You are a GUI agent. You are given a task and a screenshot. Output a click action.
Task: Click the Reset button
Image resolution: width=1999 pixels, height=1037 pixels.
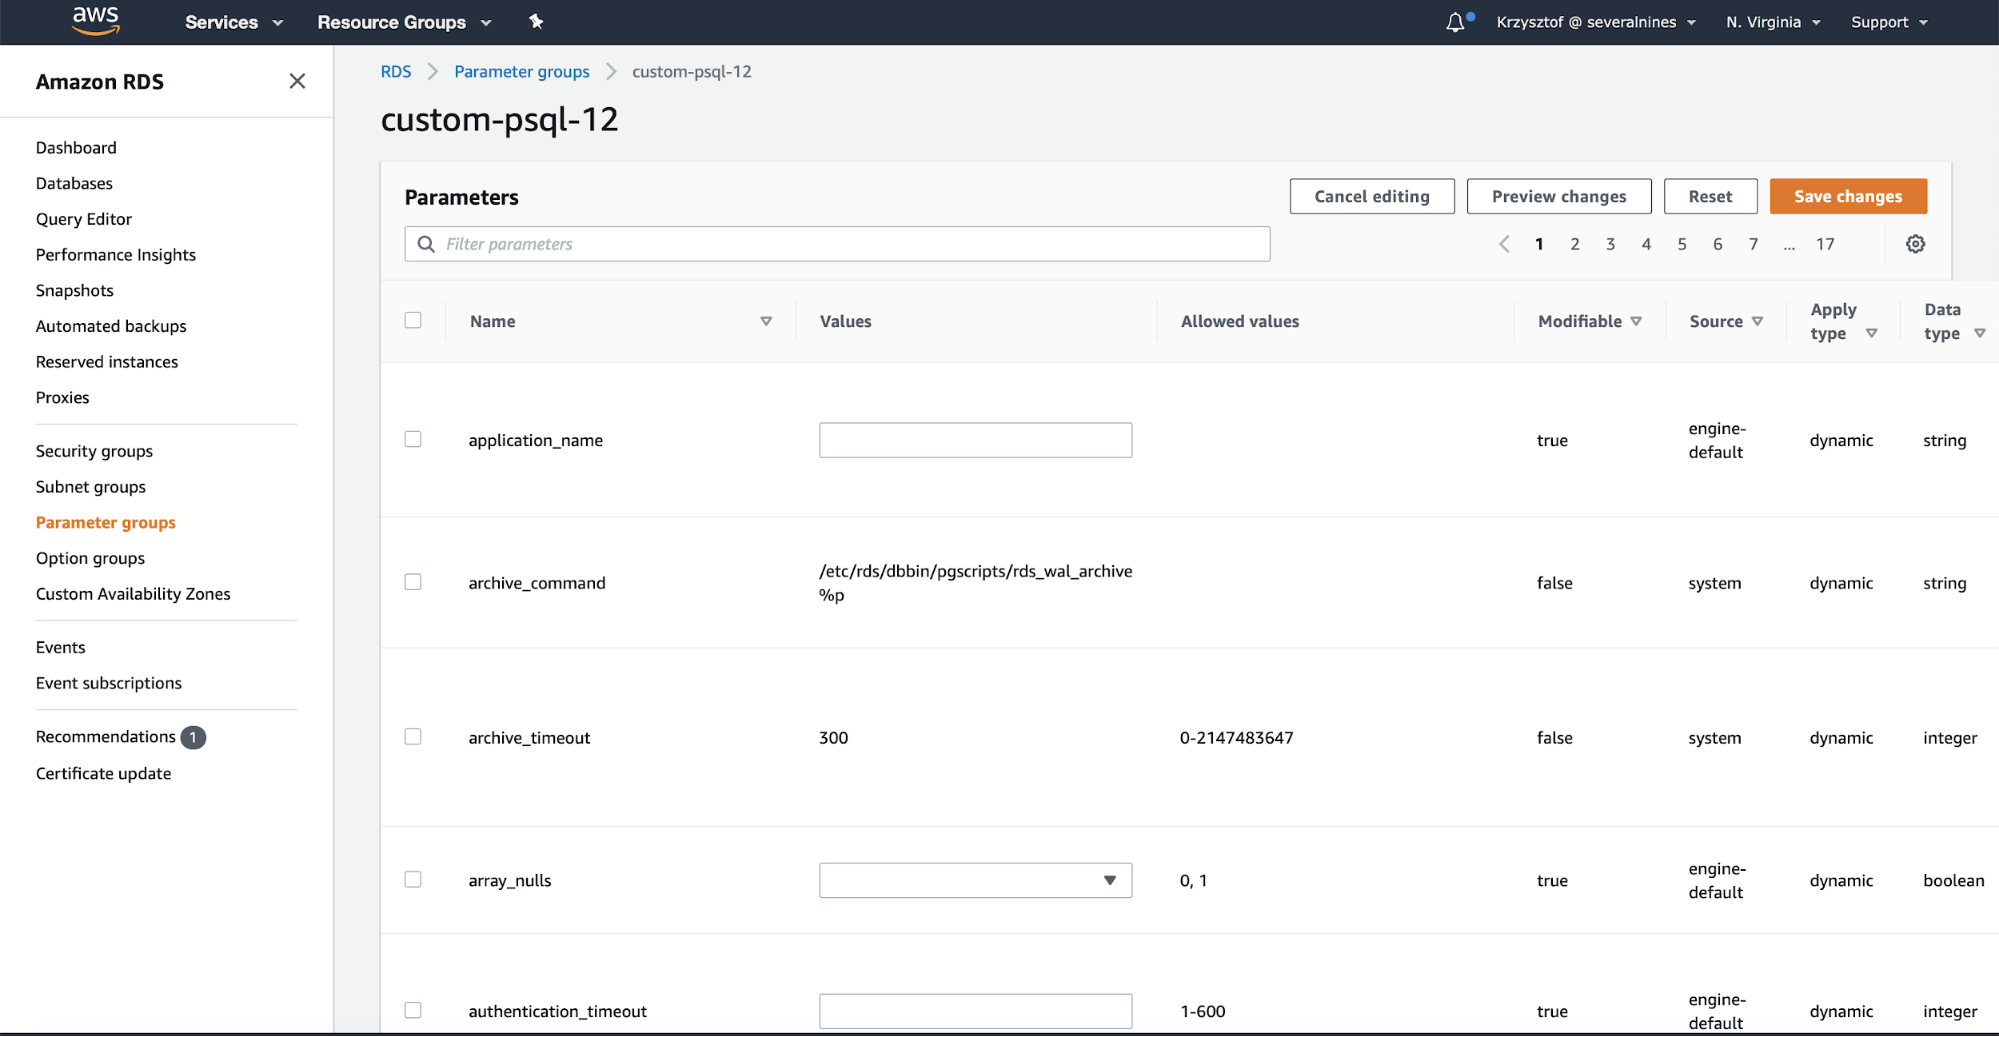[x=1710, y=196]
